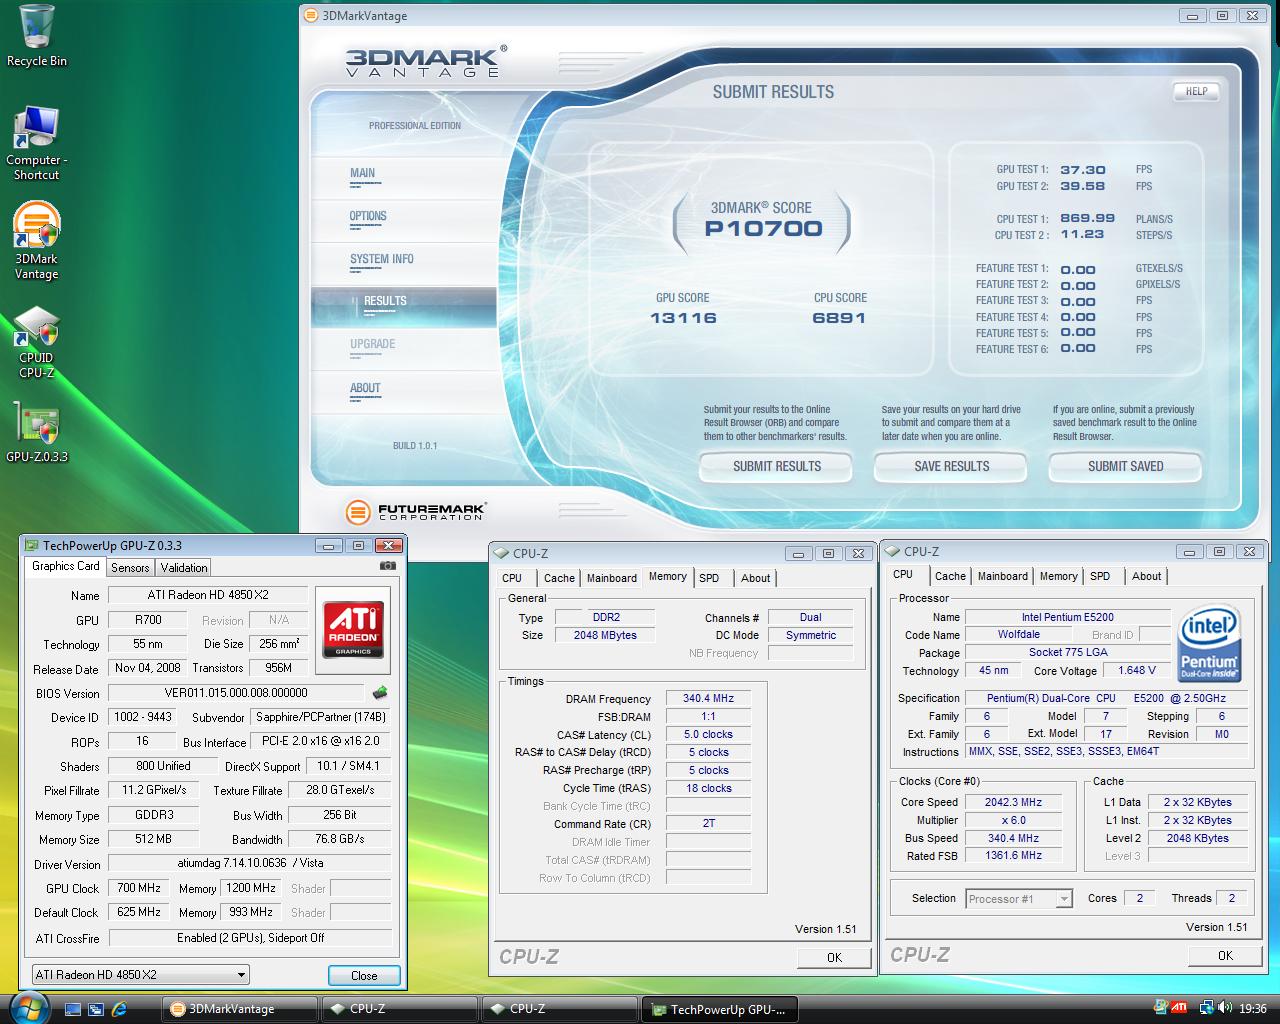
Task: Click the SAVE RESULTS button
Action: [951, 466]
